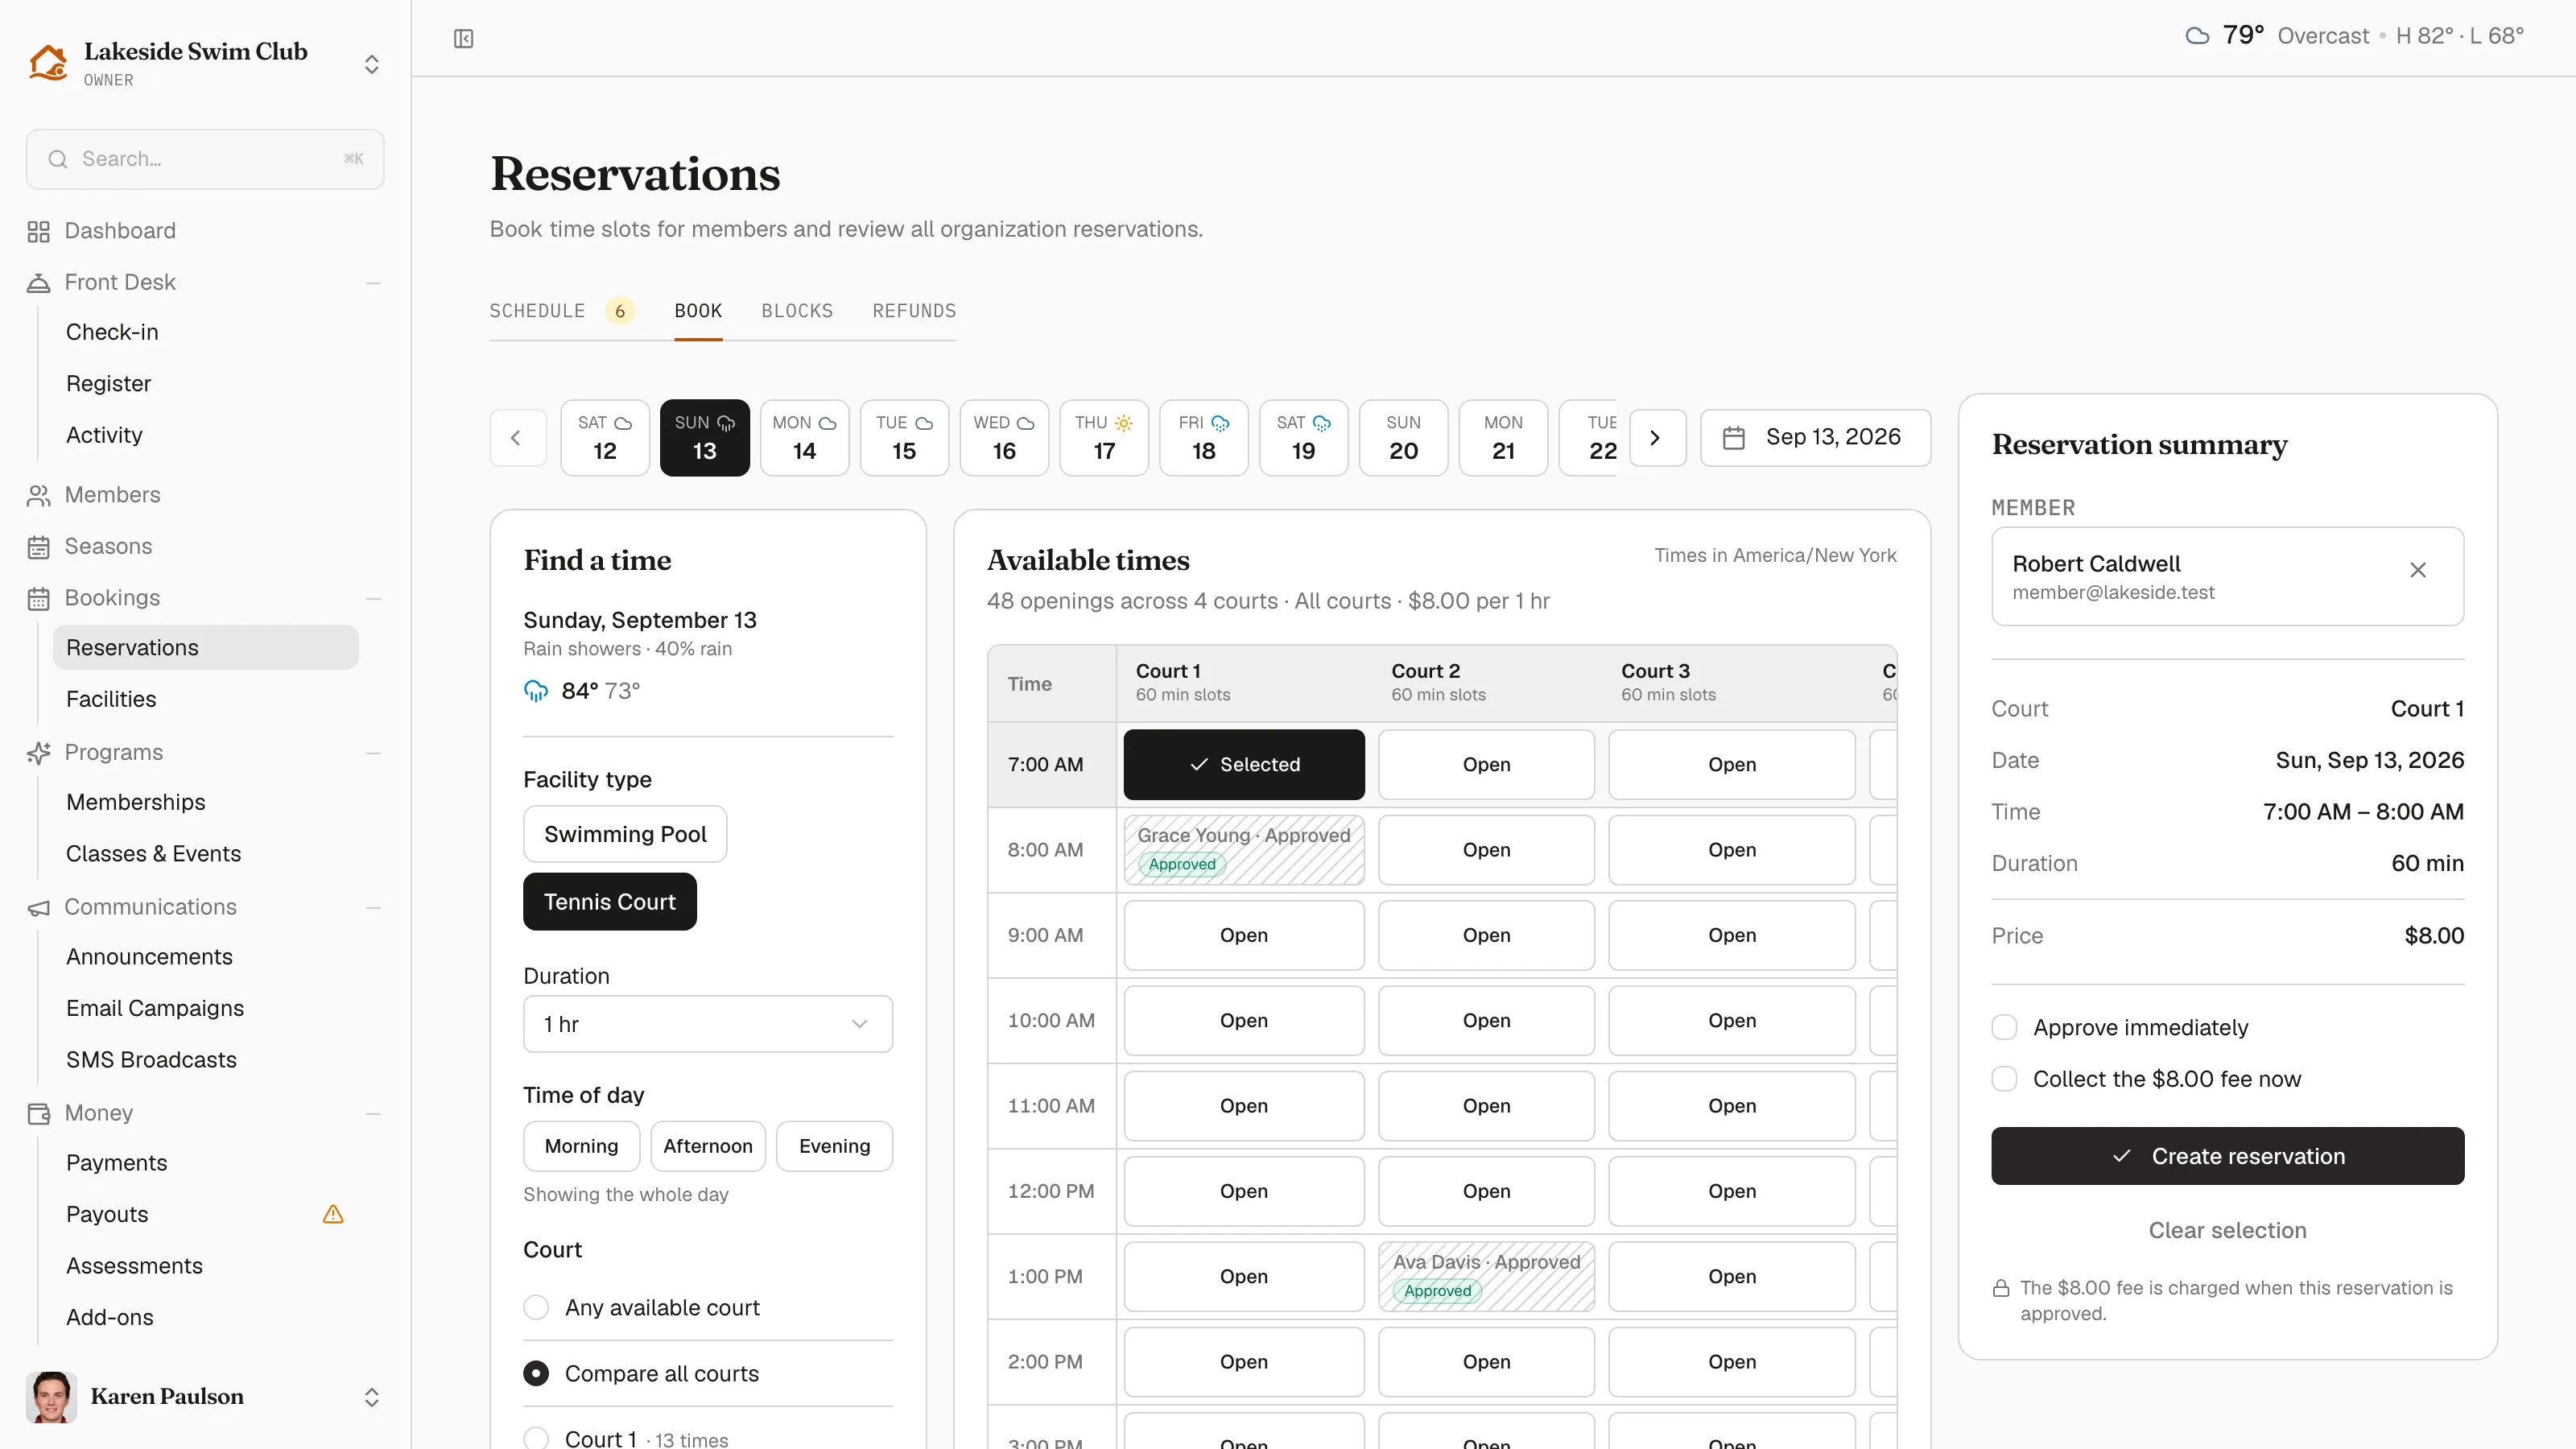Viewport: 2576px width, 1449px height.
Task: Click the Programs sparkle icon
Action: coord(38,753)
